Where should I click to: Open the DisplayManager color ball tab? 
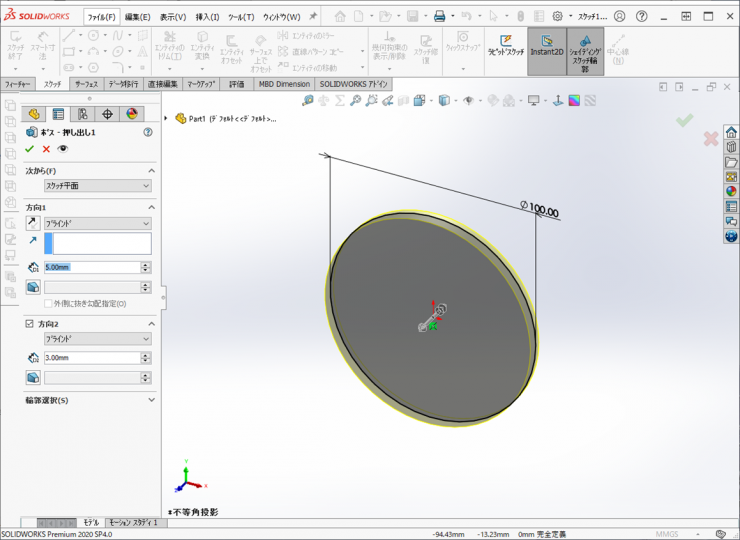click(x=131, y=114)
